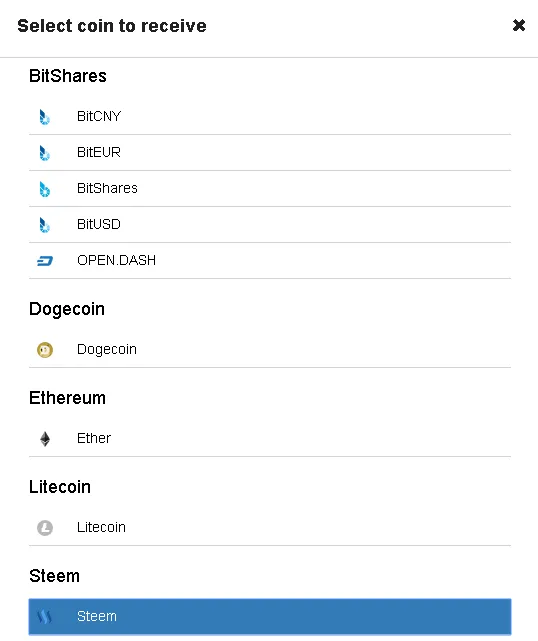Click the BitShares coin logo icon
538x641 pixels.
(45, 189)
